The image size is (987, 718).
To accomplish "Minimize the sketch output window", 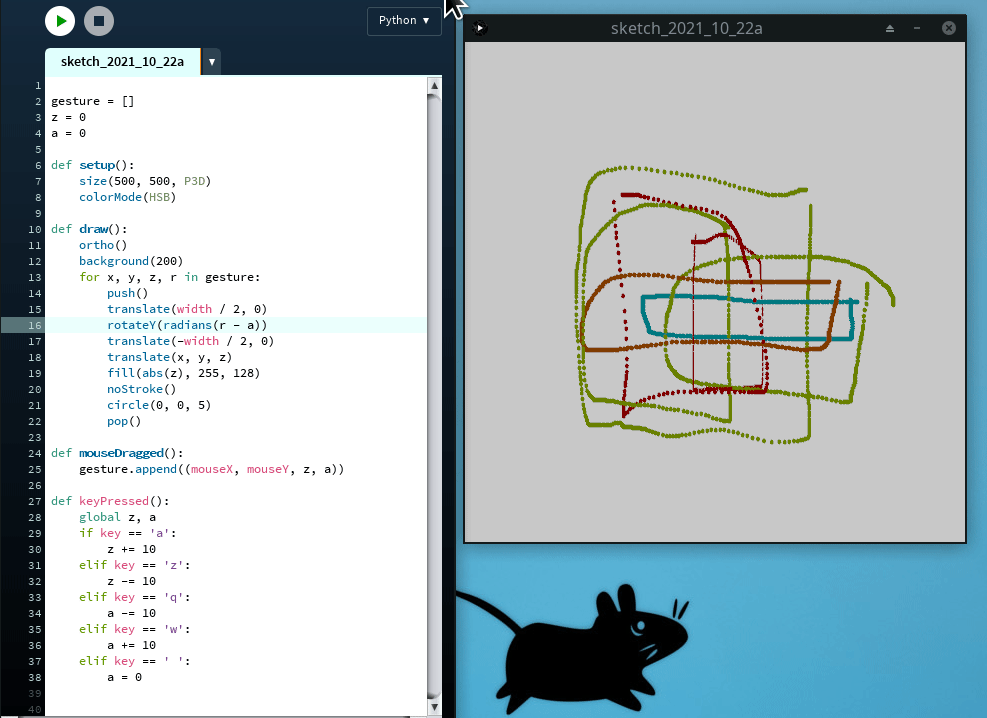I will pos(919,28).
